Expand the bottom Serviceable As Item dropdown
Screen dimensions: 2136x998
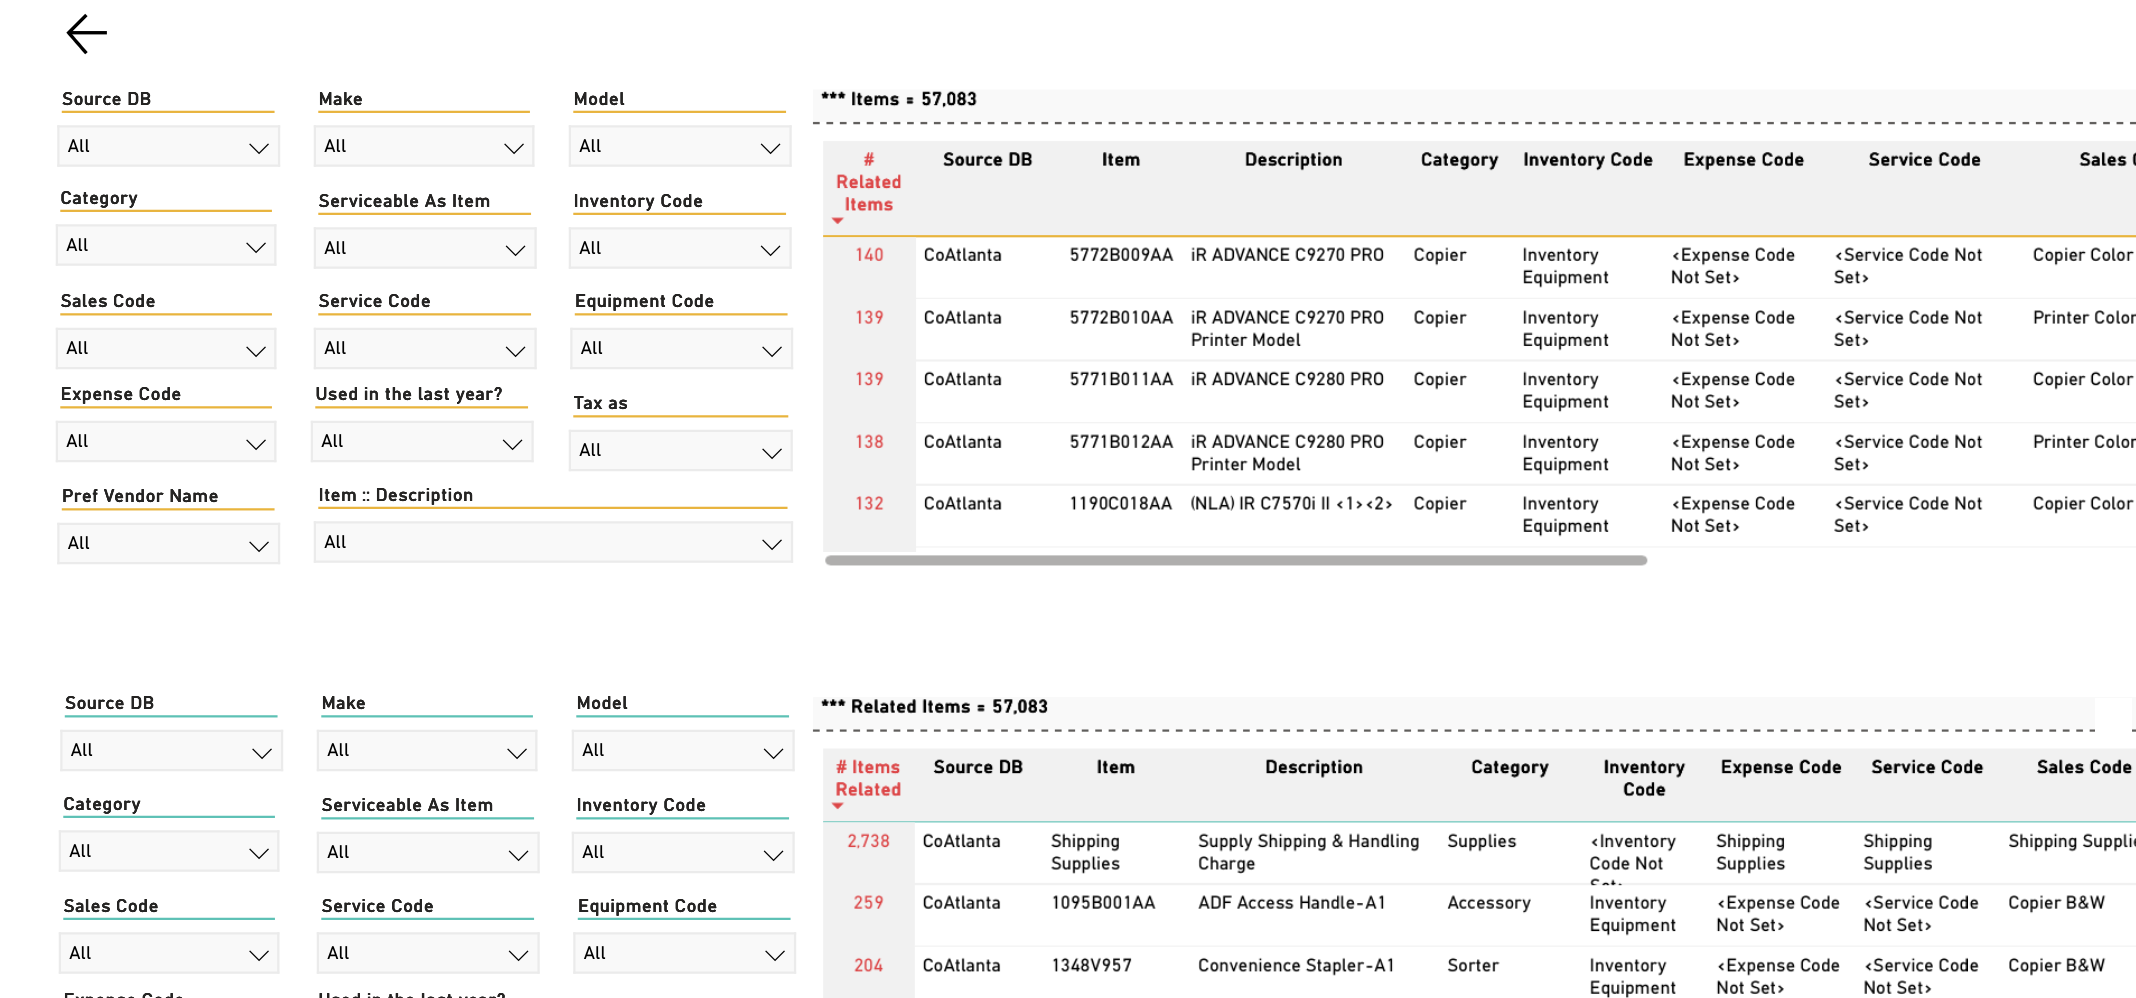(x=428, y=853)
